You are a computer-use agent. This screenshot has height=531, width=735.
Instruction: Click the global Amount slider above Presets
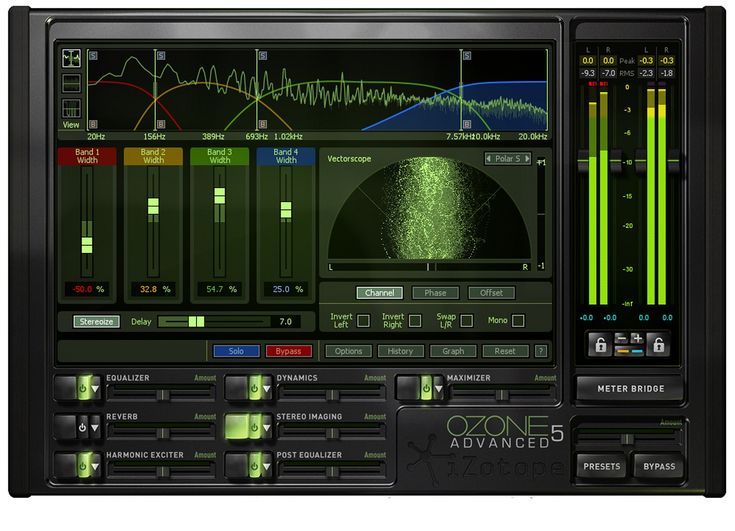click(x=628, y=439)
